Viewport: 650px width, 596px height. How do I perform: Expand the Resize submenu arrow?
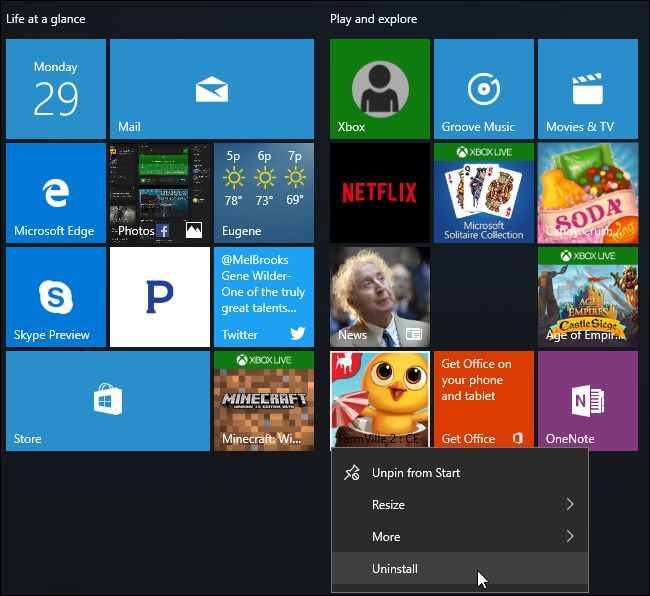570,504
